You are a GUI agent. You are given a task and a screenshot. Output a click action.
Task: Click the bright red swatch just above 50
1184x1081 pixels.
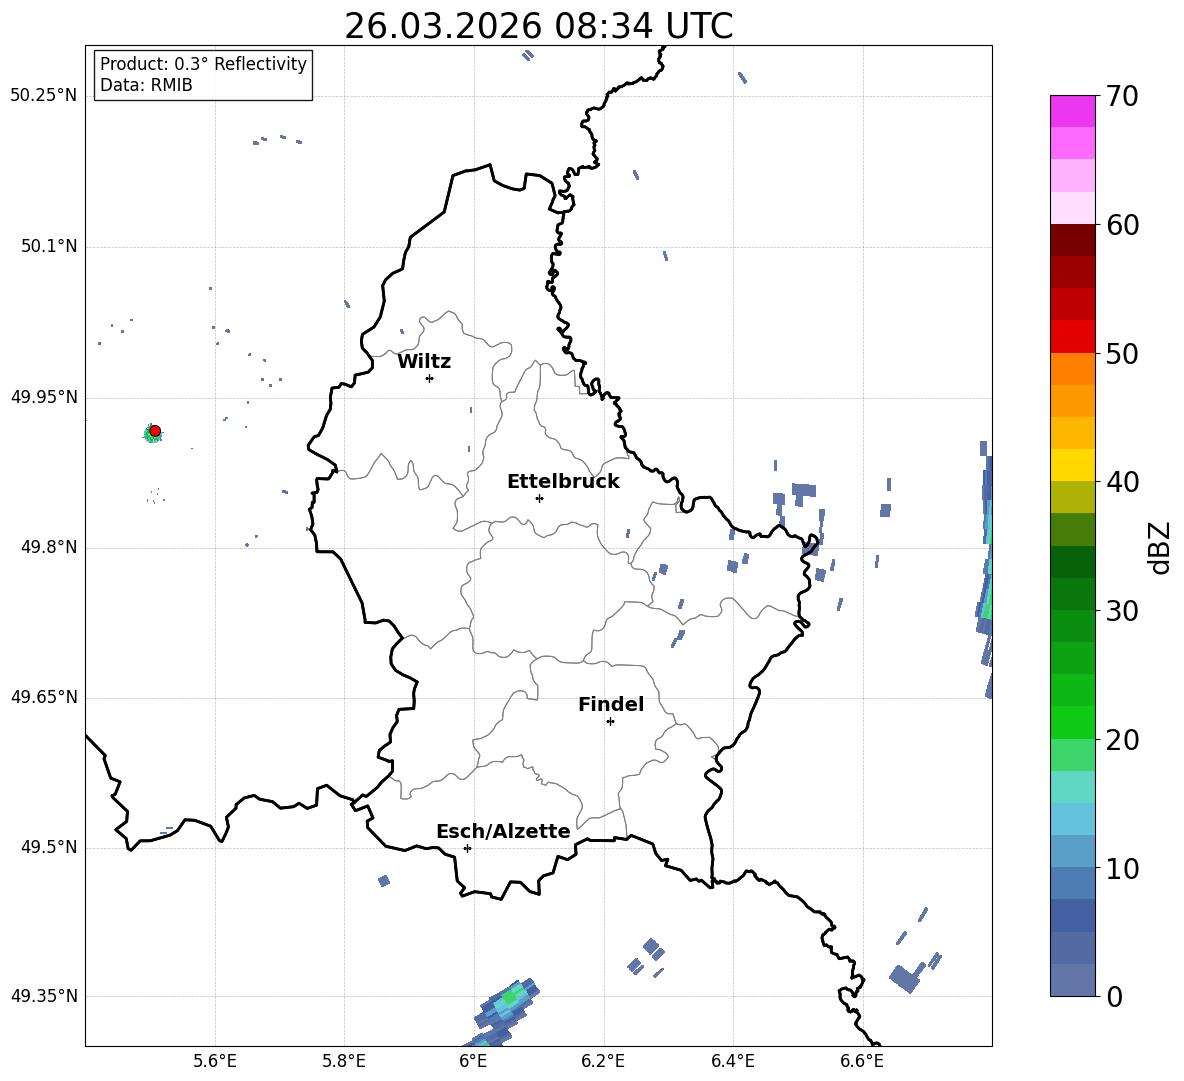pos(1072,337)
